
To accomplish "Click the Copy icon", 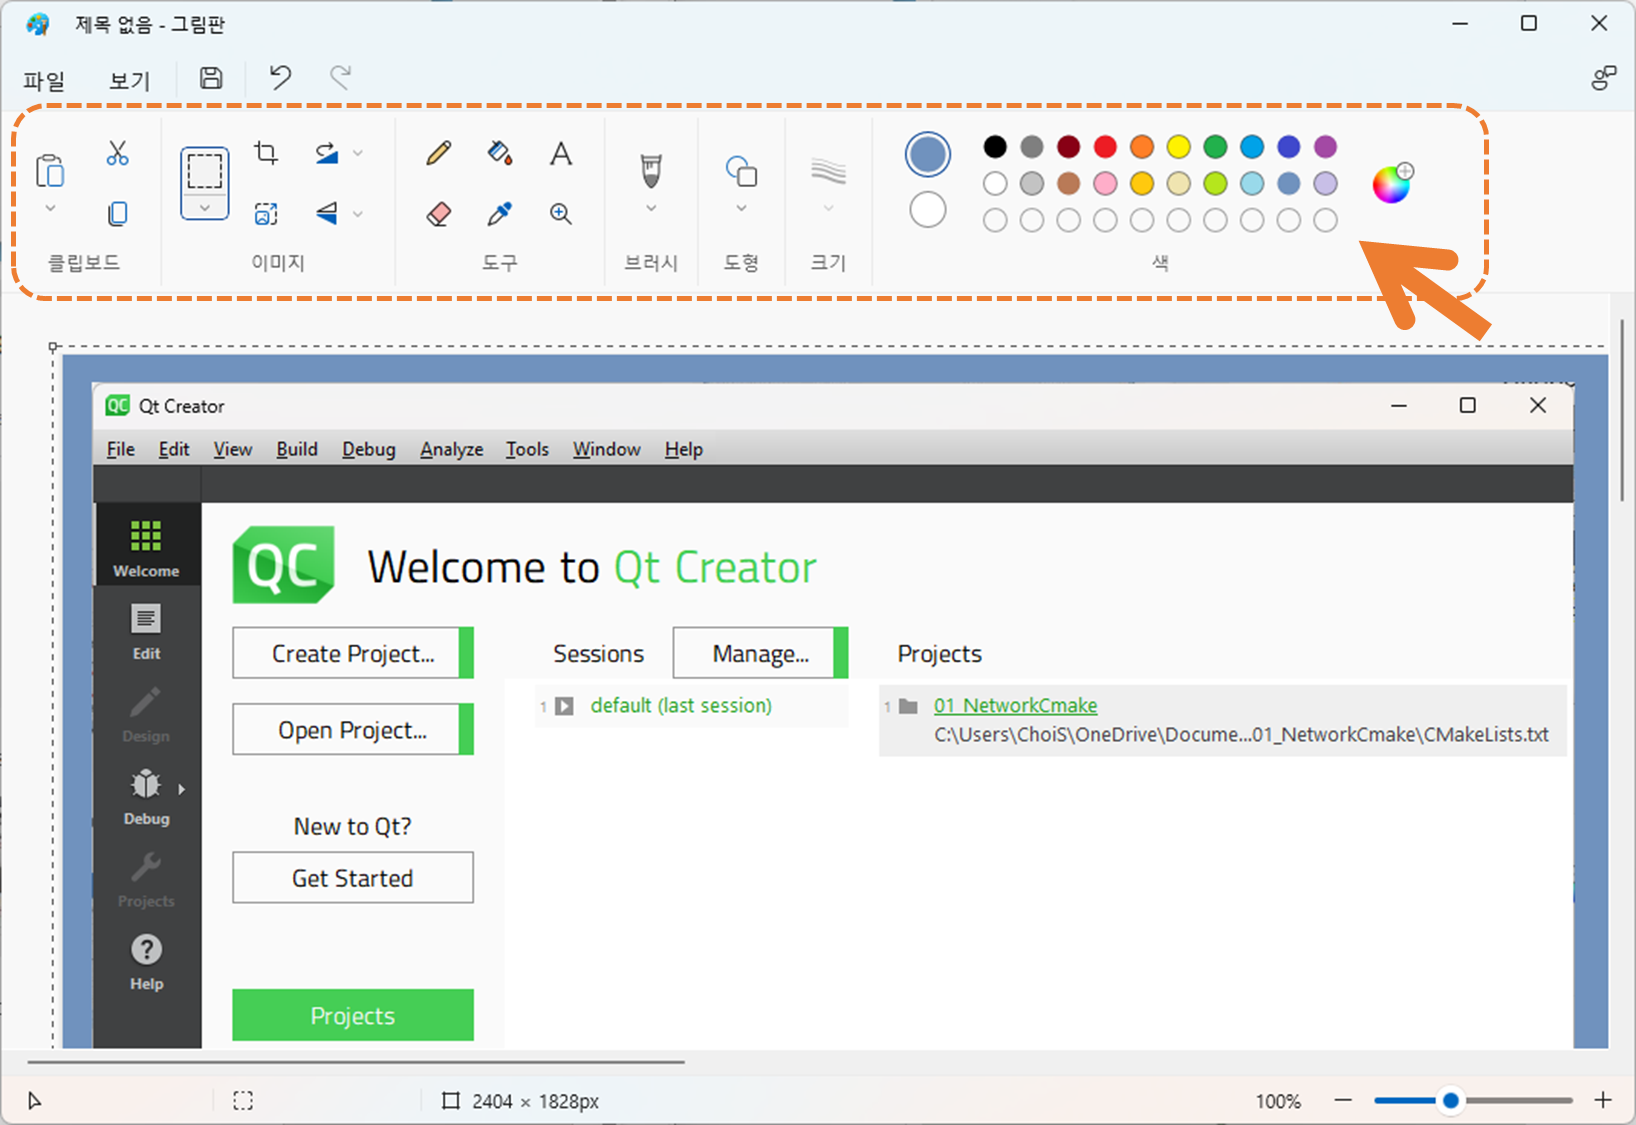I will click(117, 213).
